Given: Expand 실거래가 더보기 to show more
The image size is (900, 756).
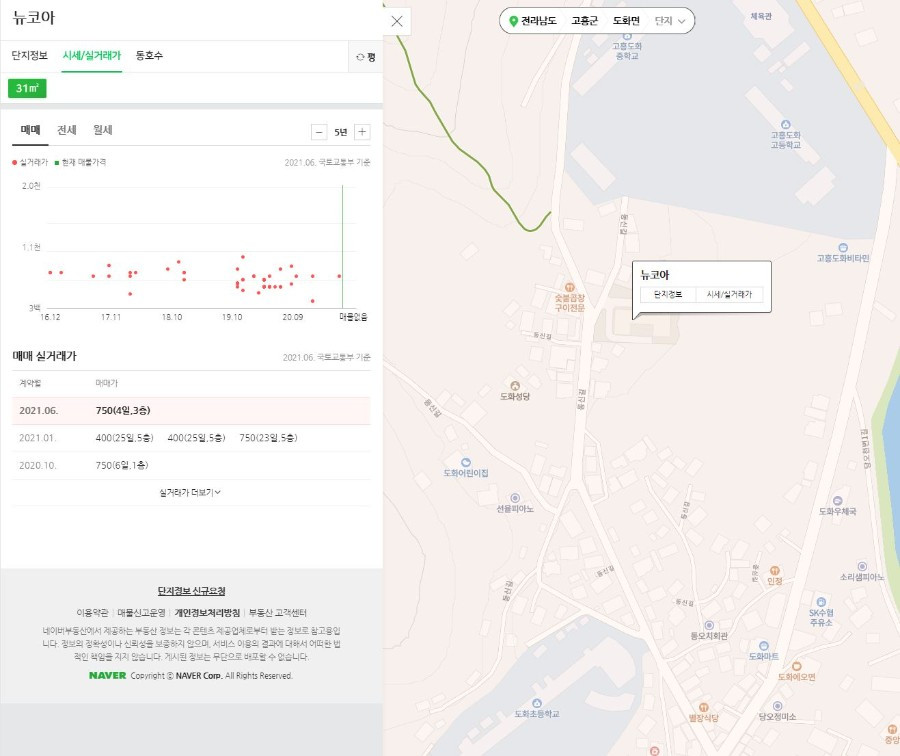Looking at the screenshot, I should (190, 493).
